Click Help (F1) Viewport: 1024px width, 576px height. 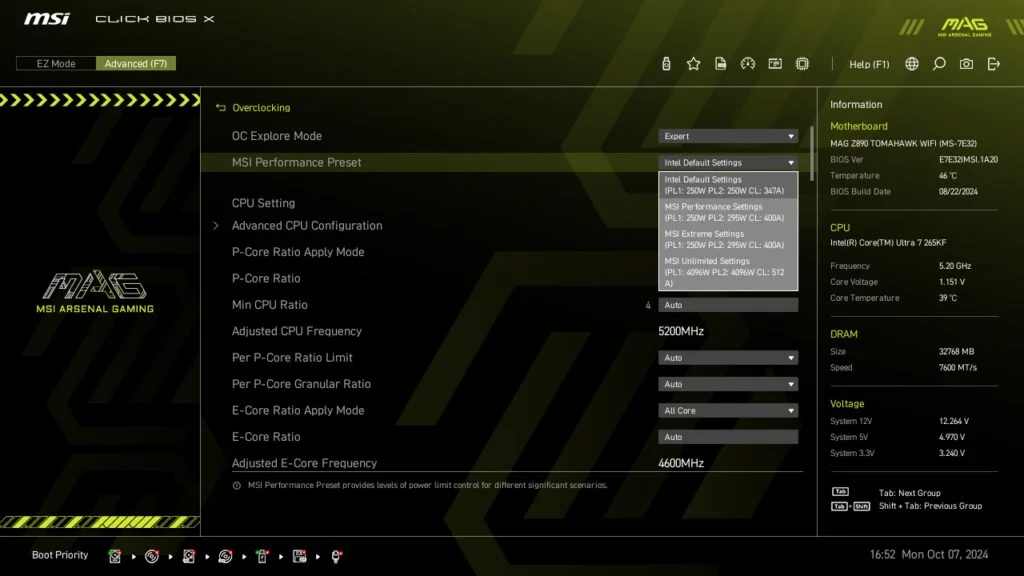tap(869, 64)
